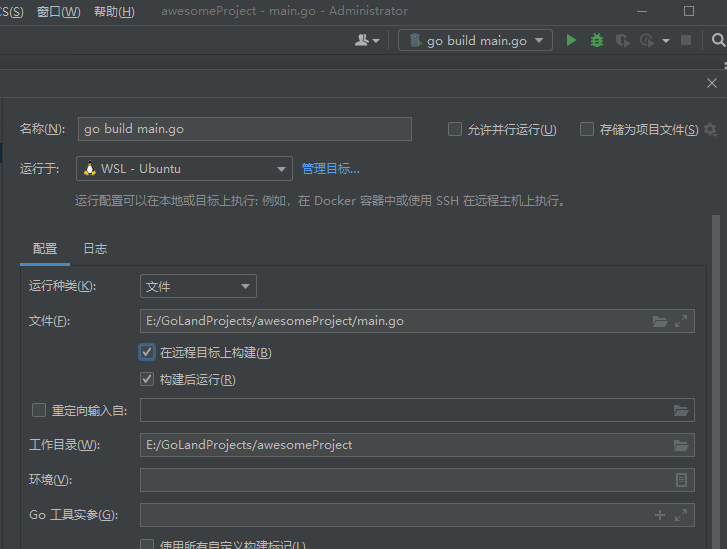727x549 pixels.
Task: Add a Go tool argument plus icon
Action: click(x=660, y=515)
